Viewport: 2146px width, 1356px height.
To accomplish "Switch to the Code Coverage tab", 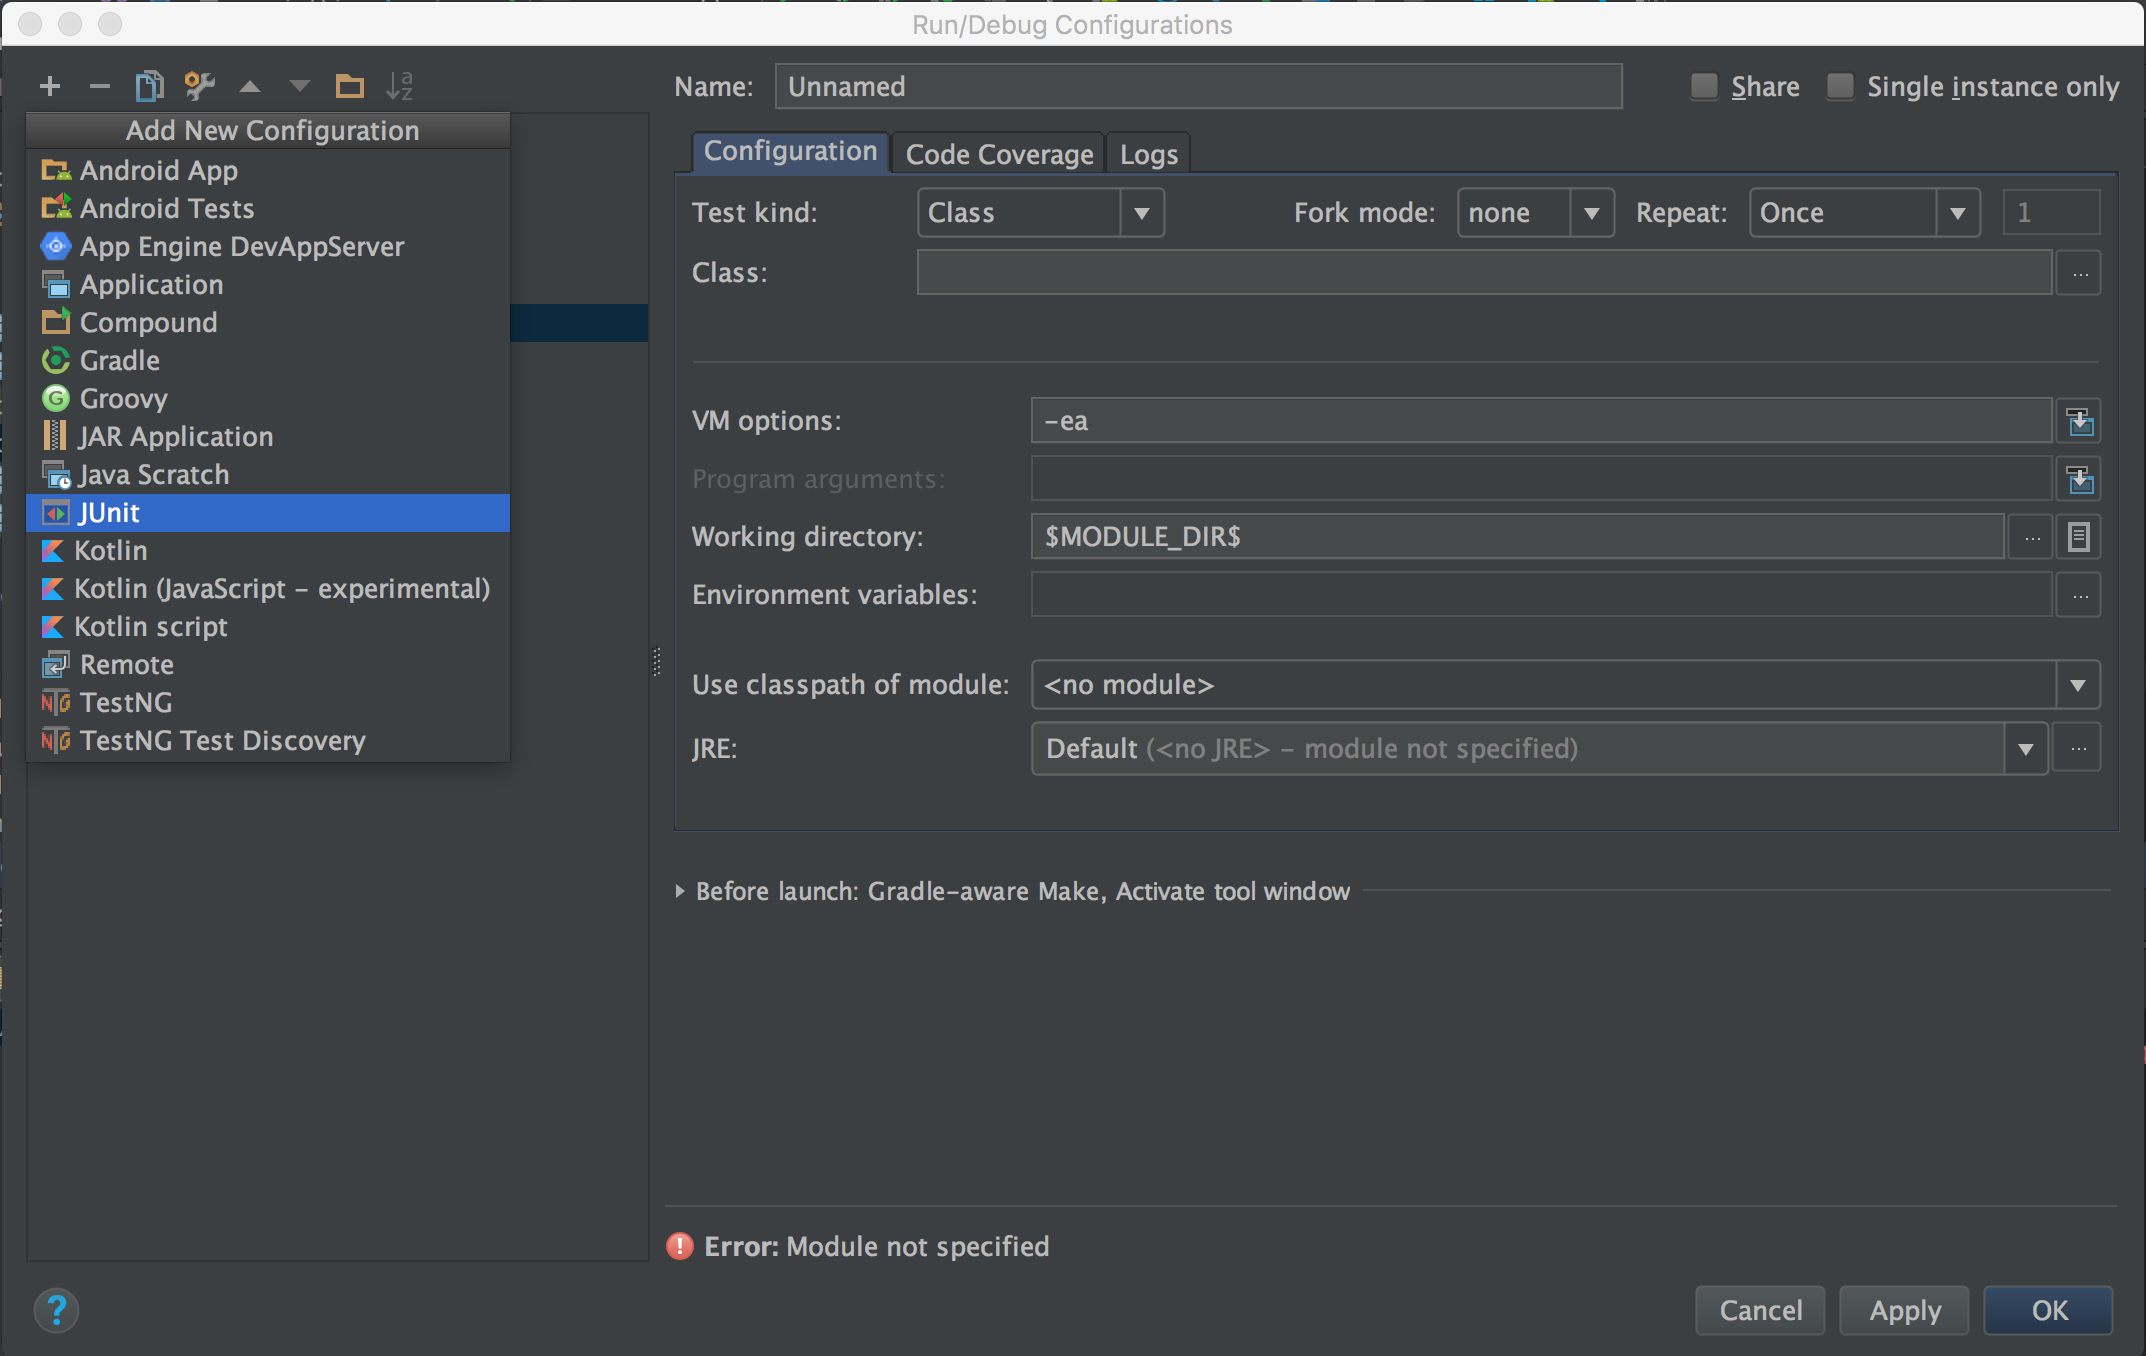I will 999,154.
